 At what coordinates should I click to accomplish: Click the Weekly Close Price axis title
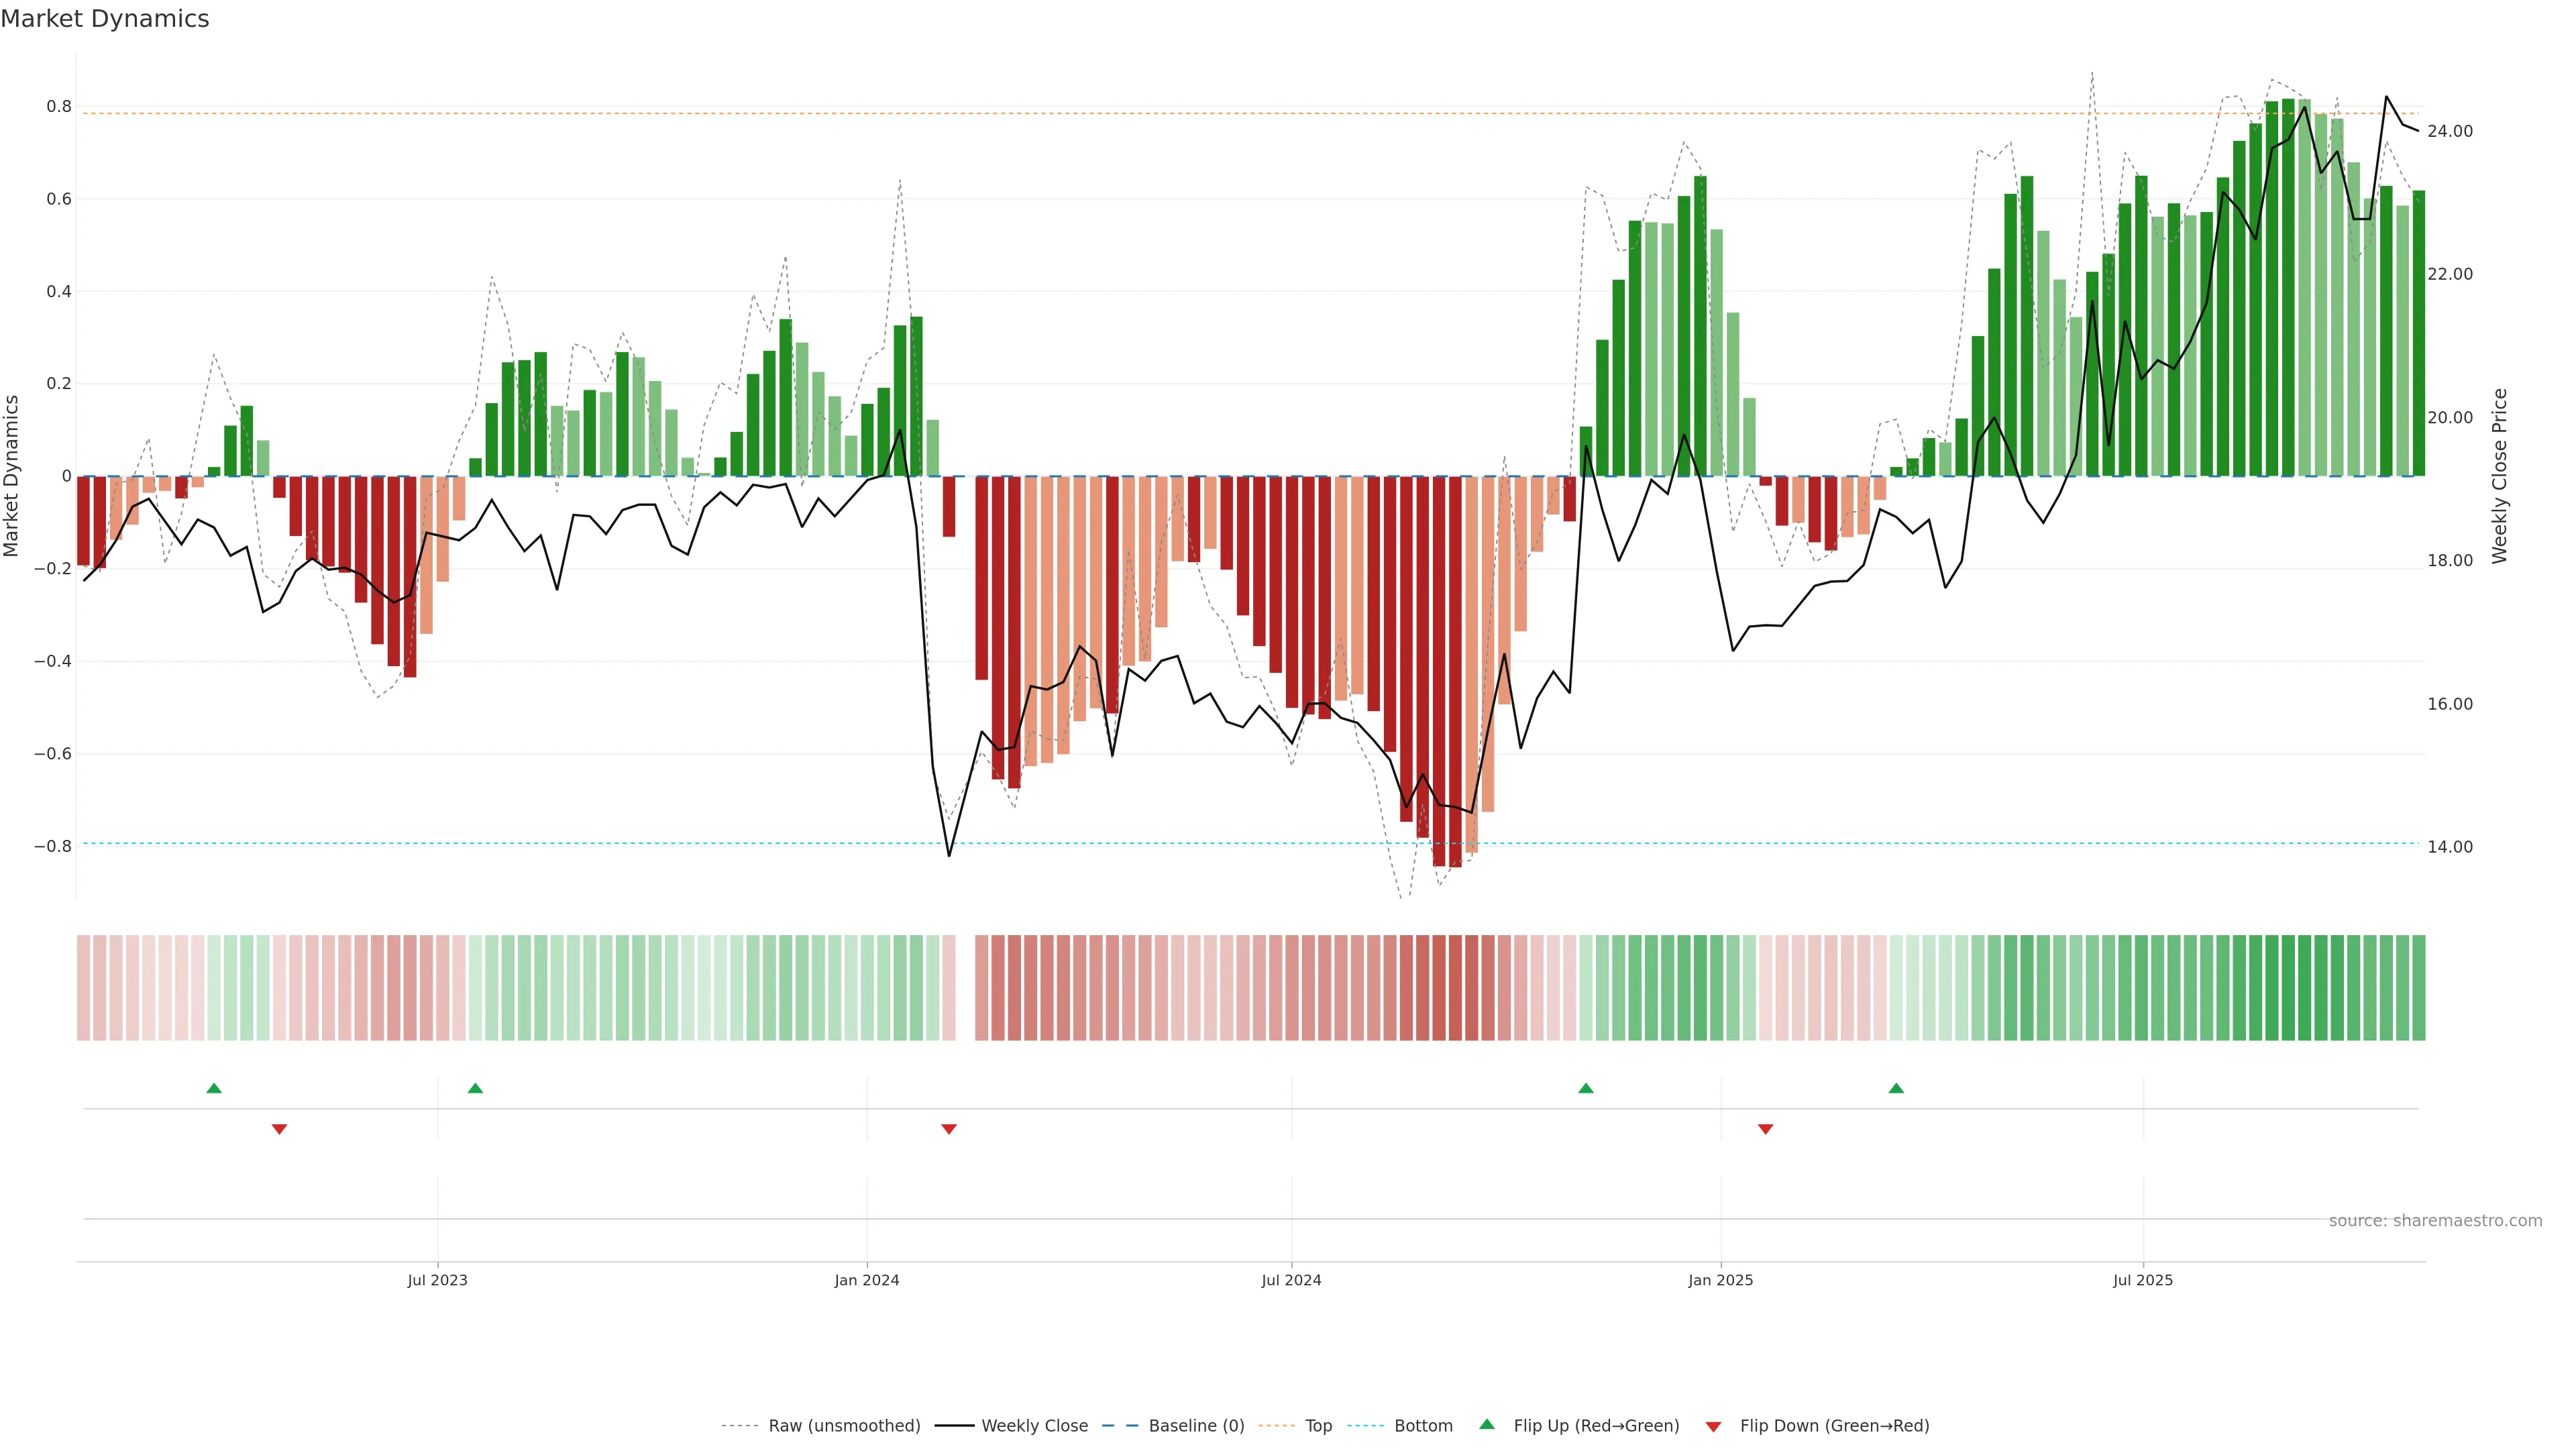click(x=2500, y=476)
